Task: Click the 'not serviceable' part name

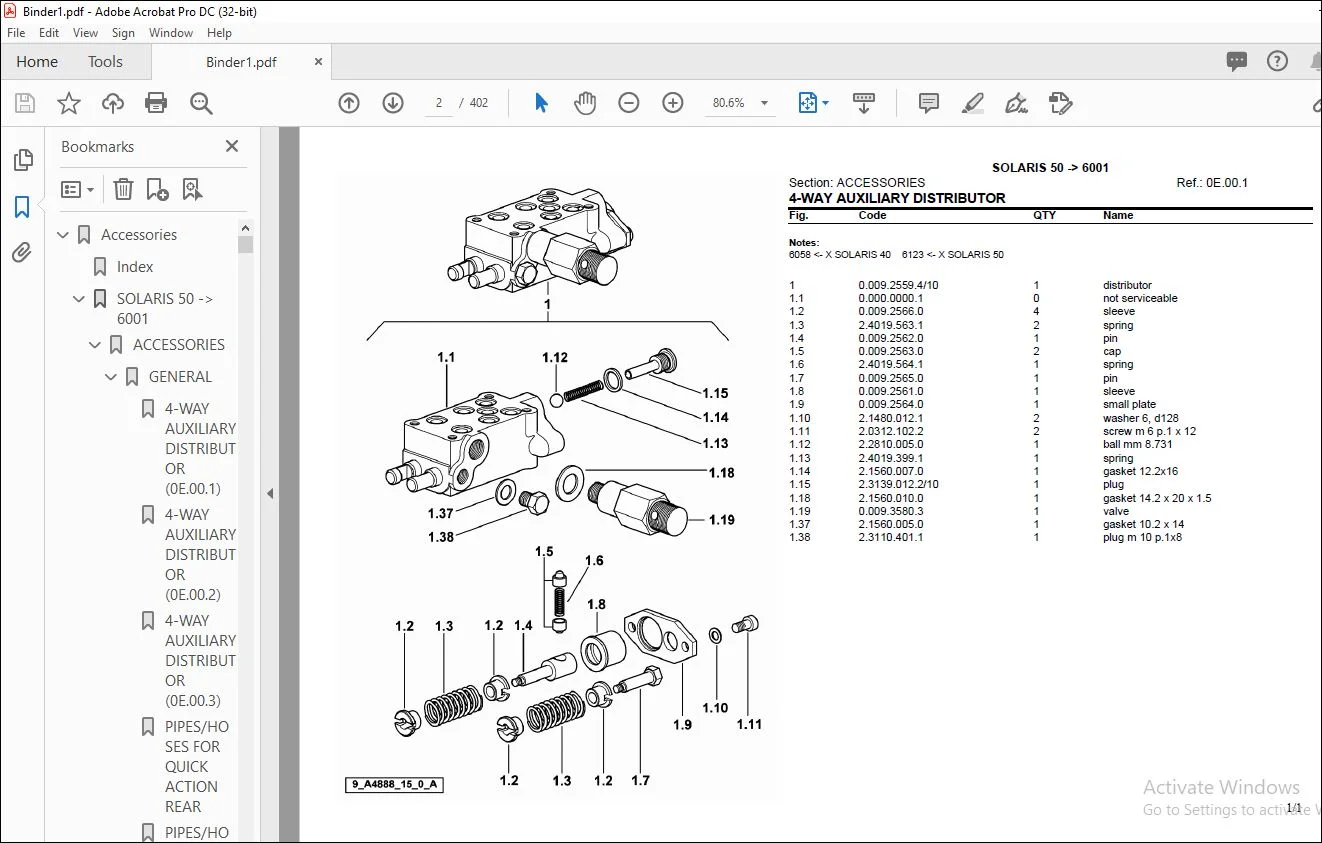Action: (x=1140, y=298)
